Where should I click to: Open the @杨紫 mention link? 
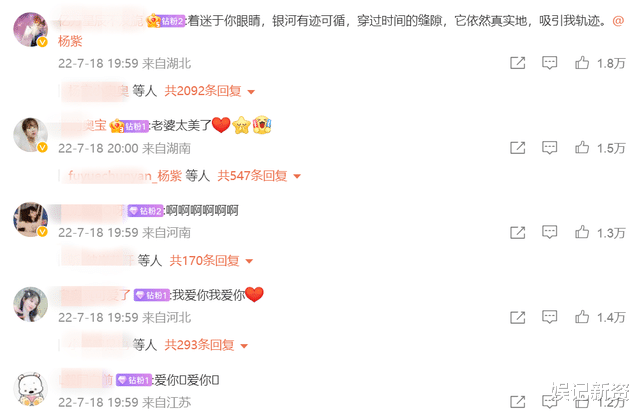click(x=70, y=41)
